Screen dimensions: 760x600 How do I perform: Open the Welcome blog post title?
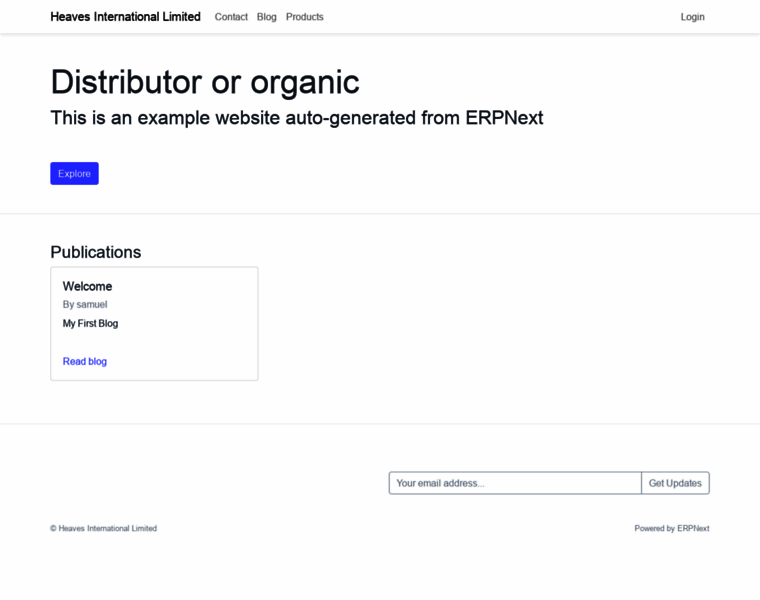point(87,286)
